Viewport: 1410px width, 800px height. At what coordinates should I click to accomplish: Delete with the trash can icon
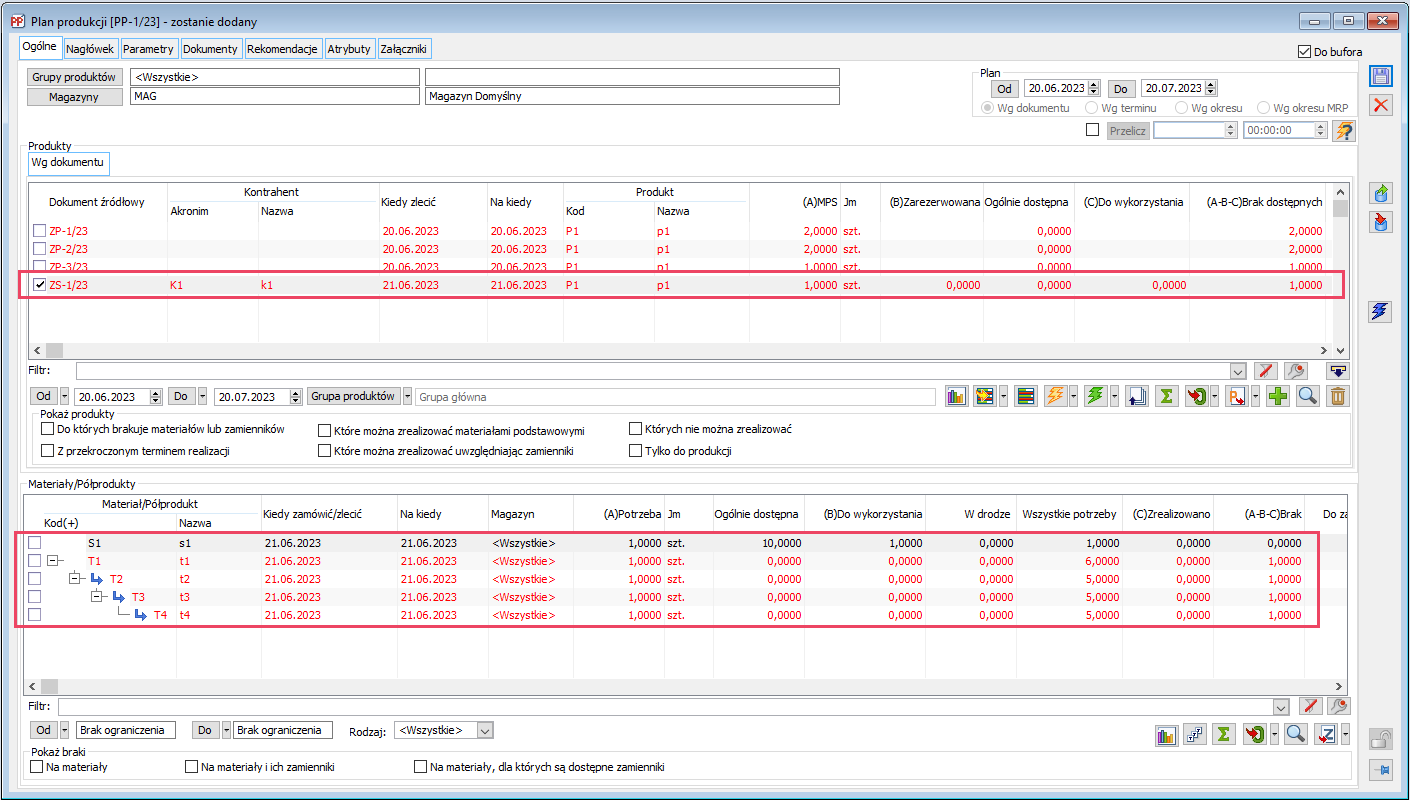pyautogui.click(x=1338, y=396)
